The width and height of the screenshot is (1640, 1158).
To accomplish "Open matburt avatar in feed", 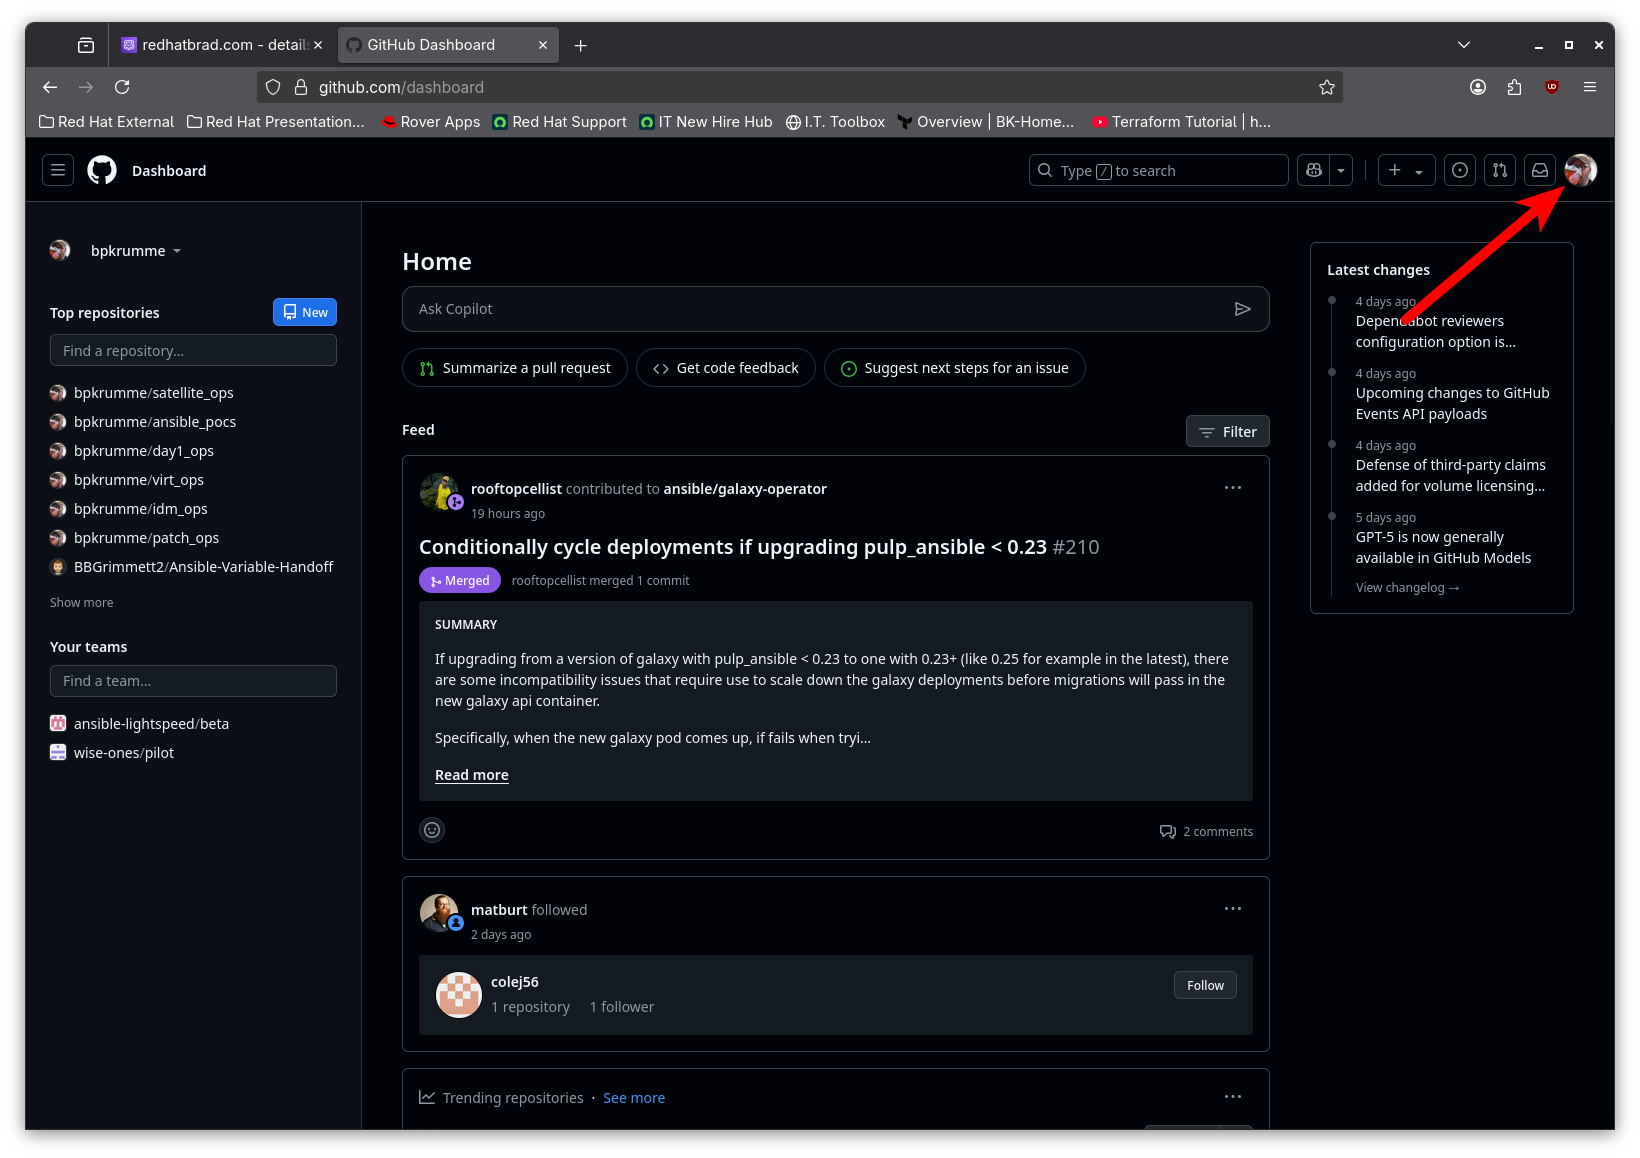I will 439,913.
